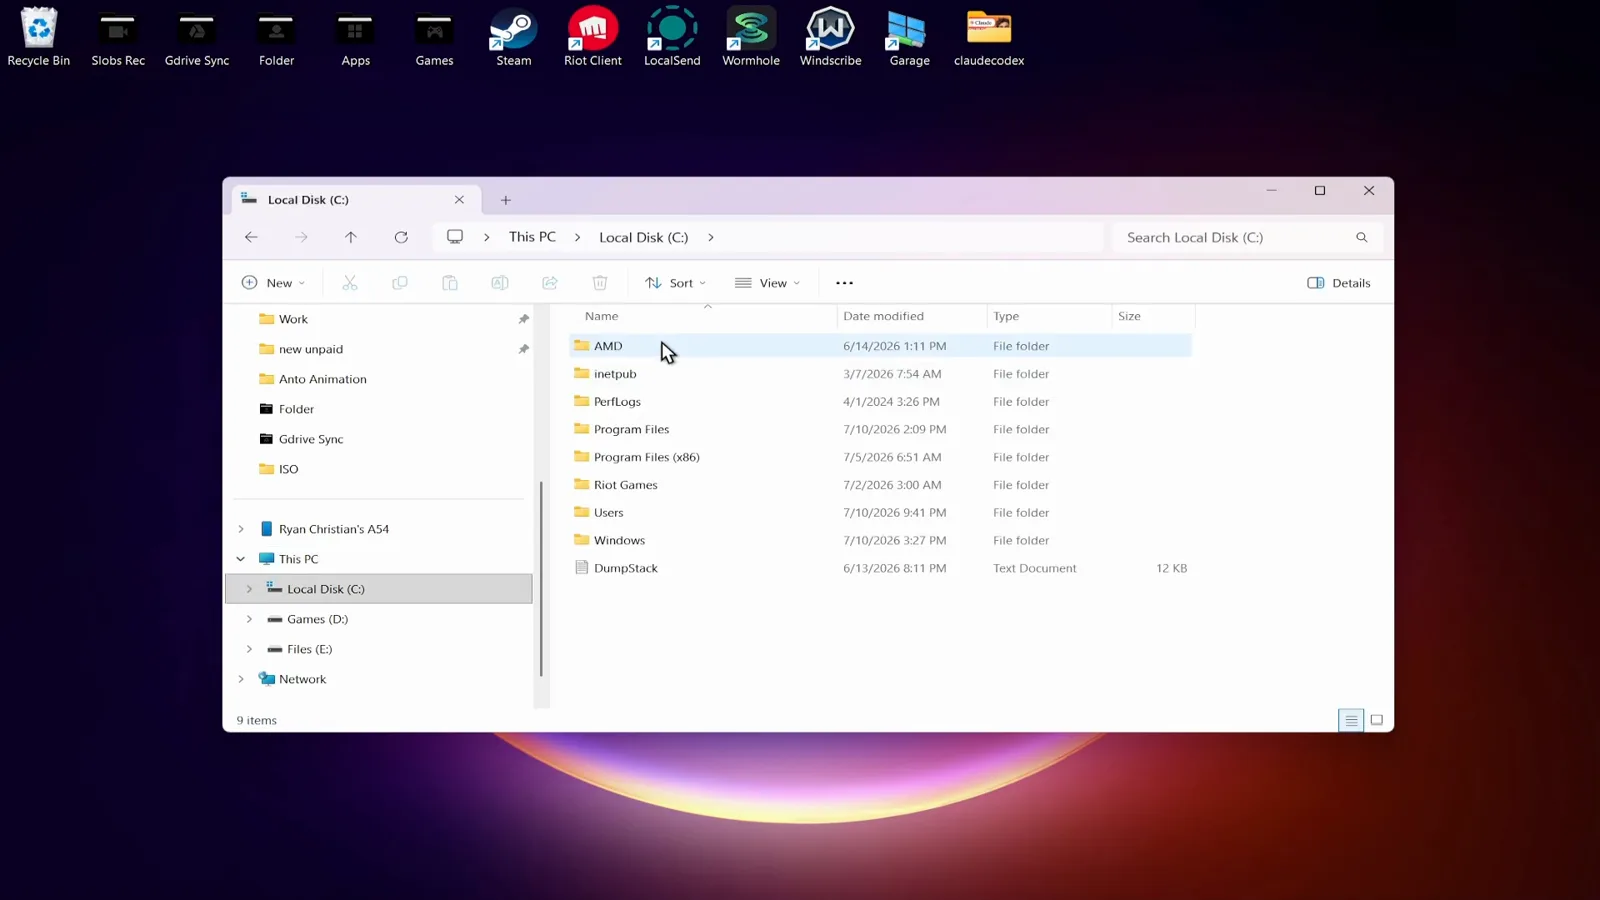The width and height of the screenshot is (1600, 900).
Task: Unpin the Work folder from Quick access
Action: click(x=523, y=319)
